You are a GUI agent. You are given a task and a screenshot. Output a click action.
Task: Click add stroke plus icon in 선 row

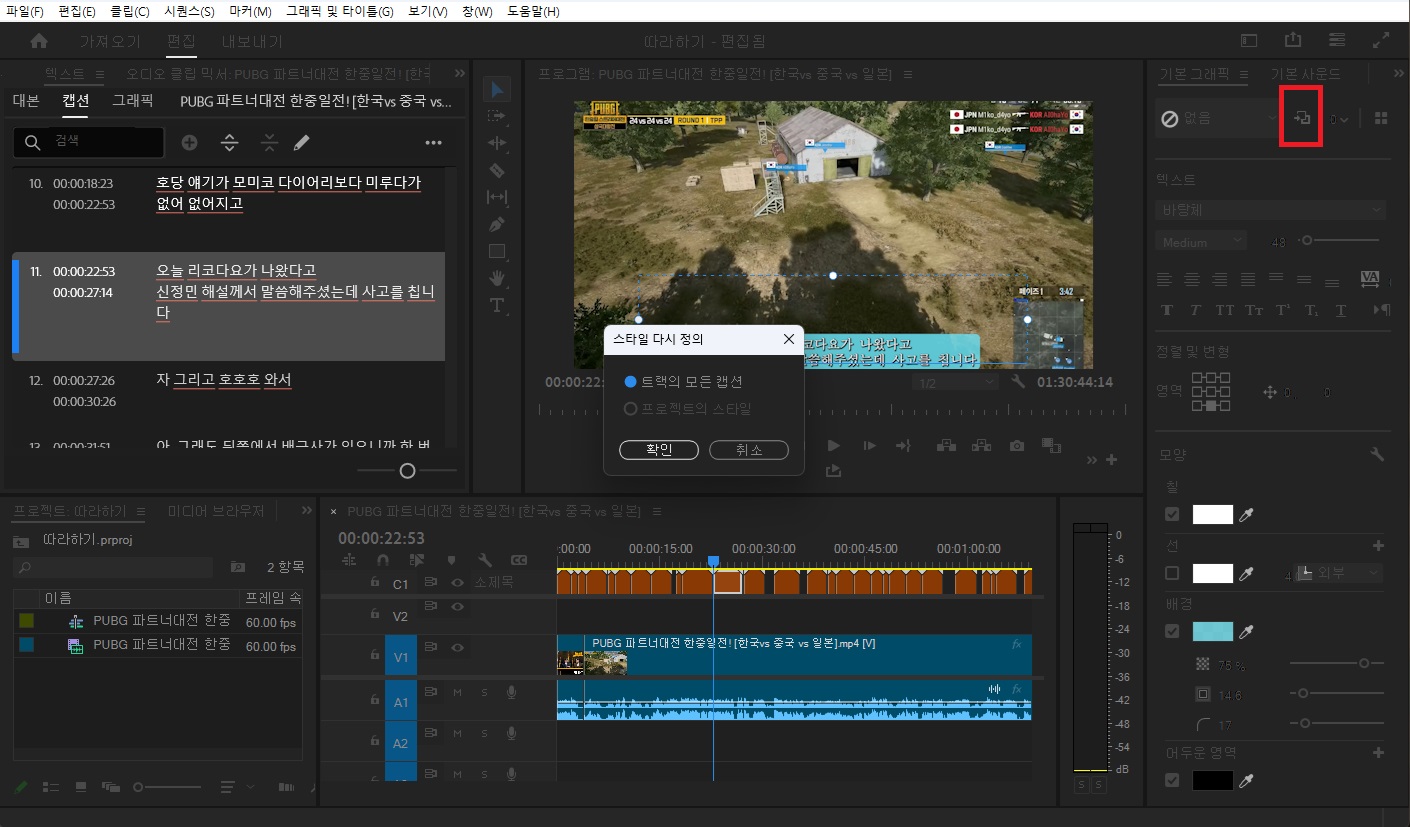pyautogui.click(x=1378, y=546)
